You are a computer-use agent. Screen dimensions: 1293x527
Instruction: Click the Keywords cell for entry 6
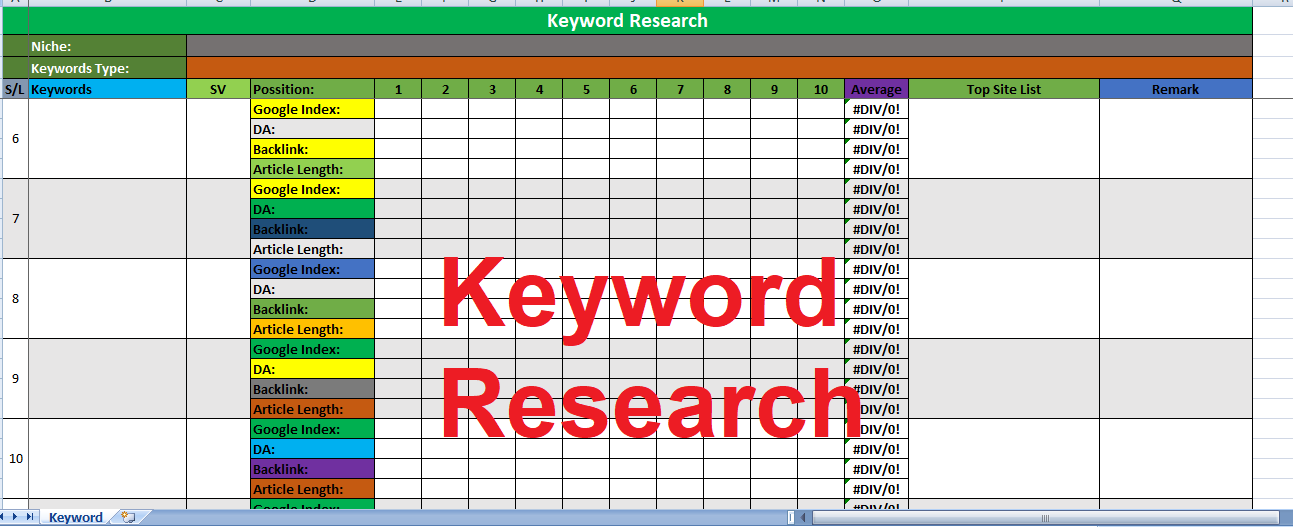click(108, 139)
